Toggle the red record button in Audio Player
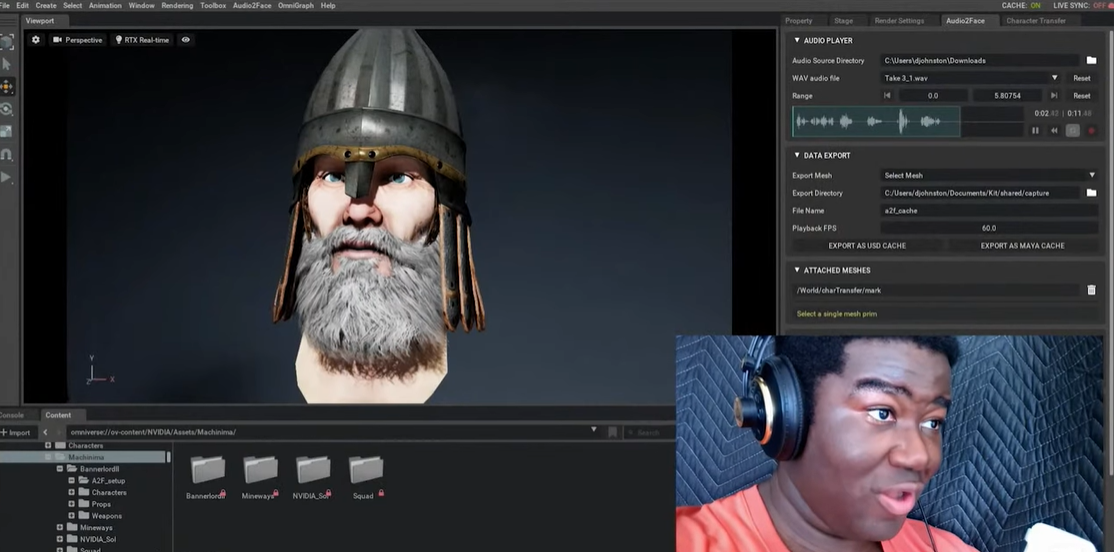1114x552 pixels. pos(1091,130)
